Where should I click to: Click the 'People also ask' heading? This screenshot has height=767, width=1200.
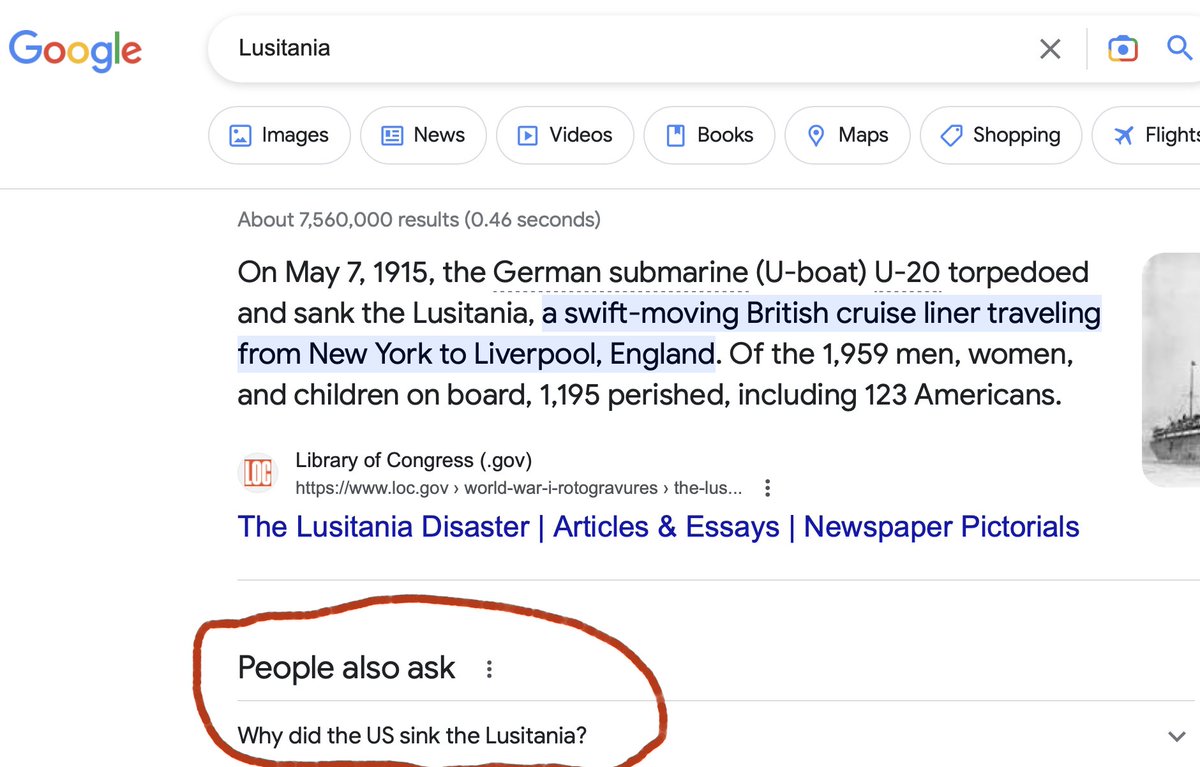346,668
